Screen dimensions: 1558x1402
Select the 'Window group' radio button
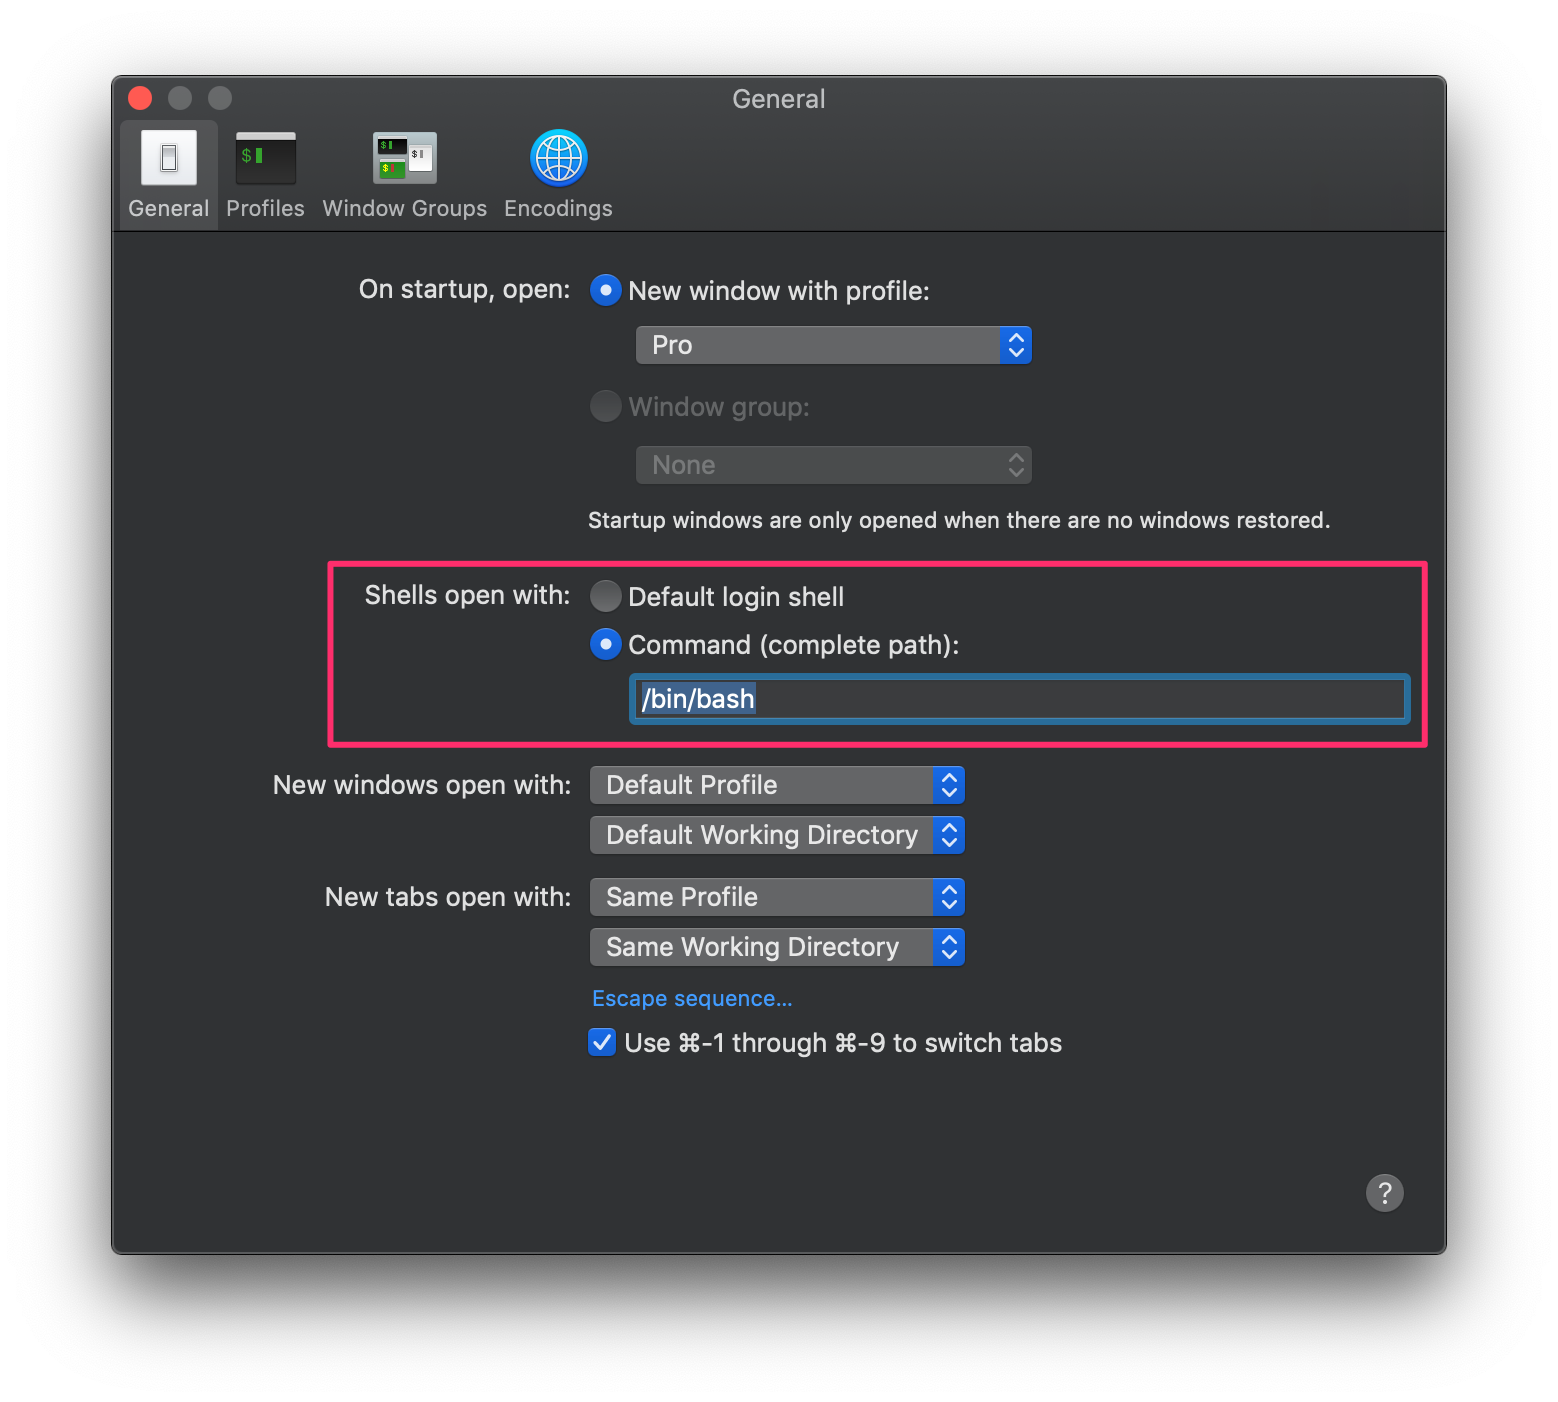605,407
